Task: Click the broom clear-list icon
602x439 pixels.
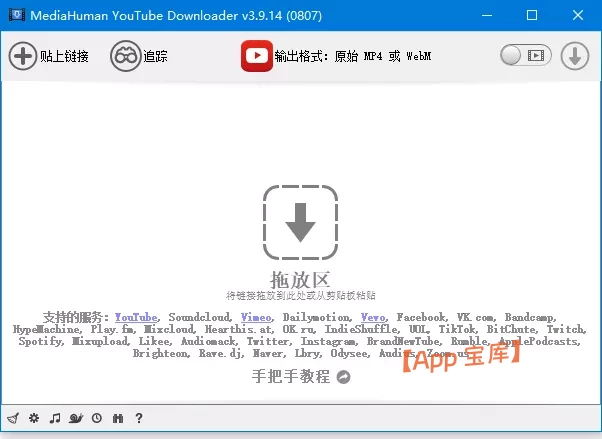Action: coord(13,418)
